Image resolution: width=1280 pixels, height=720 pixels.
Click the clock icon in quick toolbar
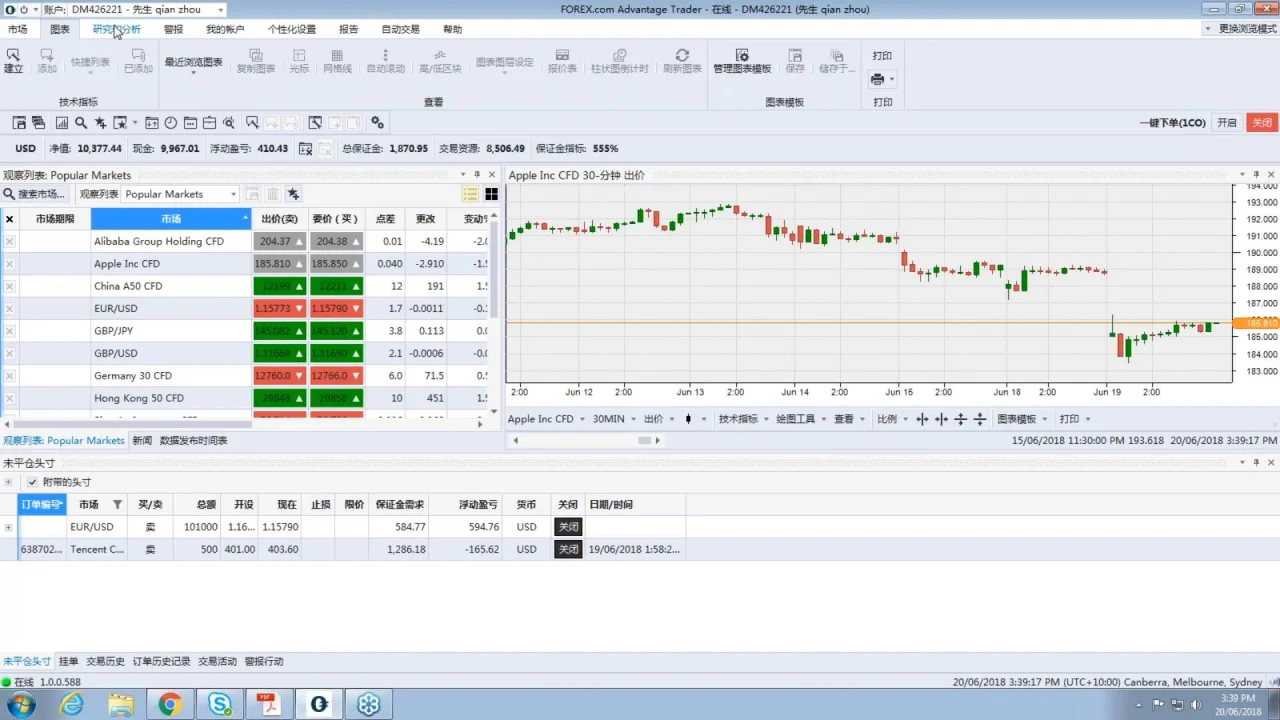click(171, 122)
